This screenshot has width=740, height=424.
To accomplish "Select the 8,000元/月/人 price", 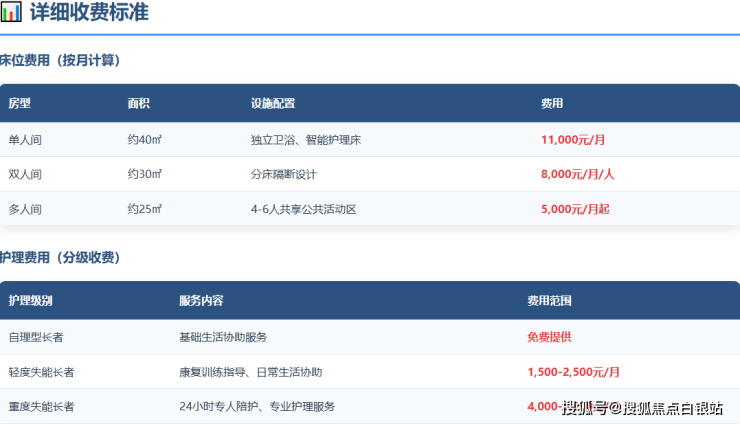I will [577, 174].
